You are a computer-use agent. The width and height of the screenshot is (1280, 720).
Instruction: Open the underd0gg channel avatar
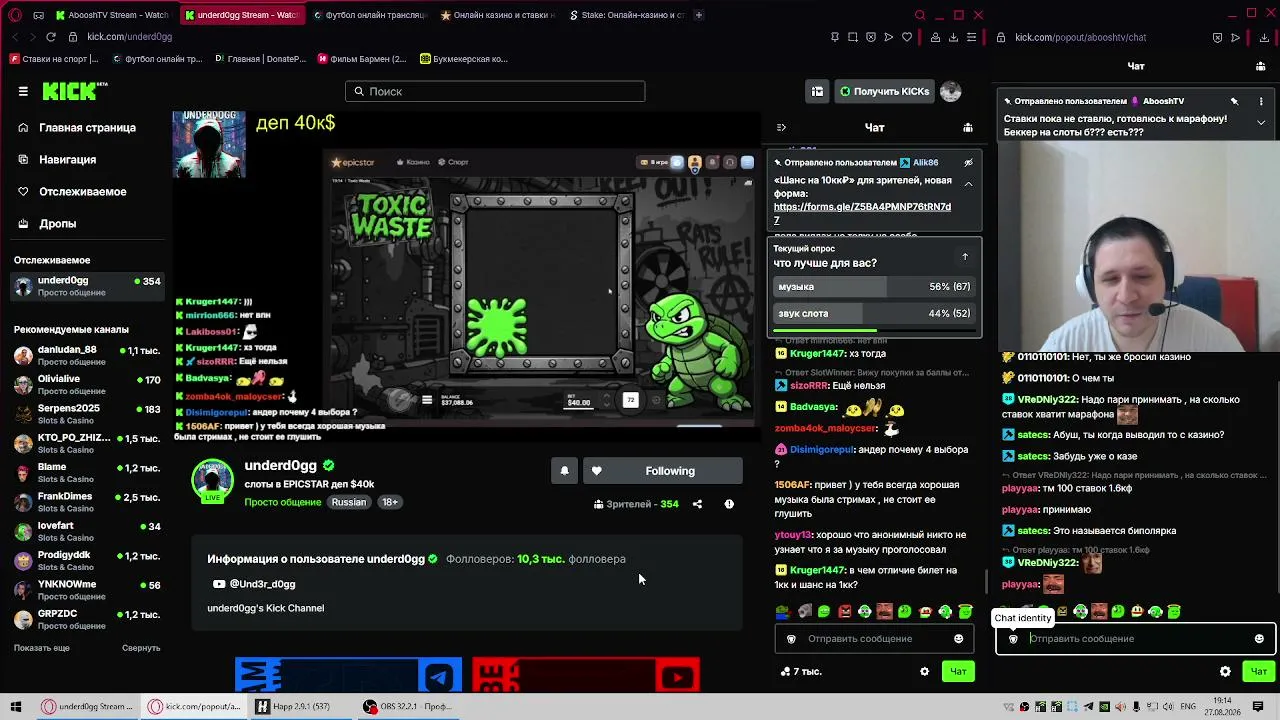click(212, 481)
